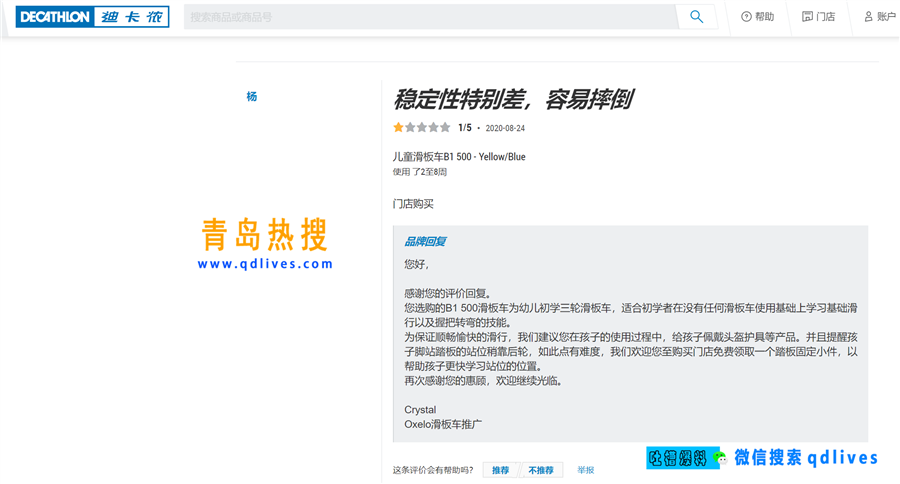The height and width of the screenshot is (484, 900).
Task: Report the review via 举报 link
Action: coord(585,470)
